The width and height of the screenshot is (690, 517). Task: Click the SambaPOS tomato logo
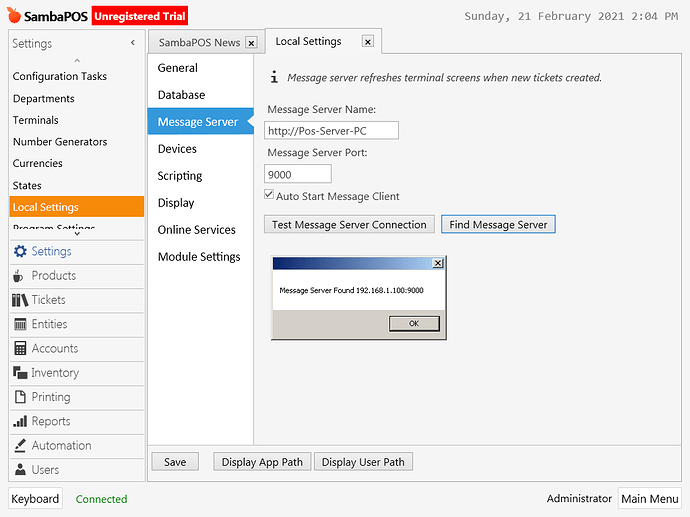click(x=14, y=15)
